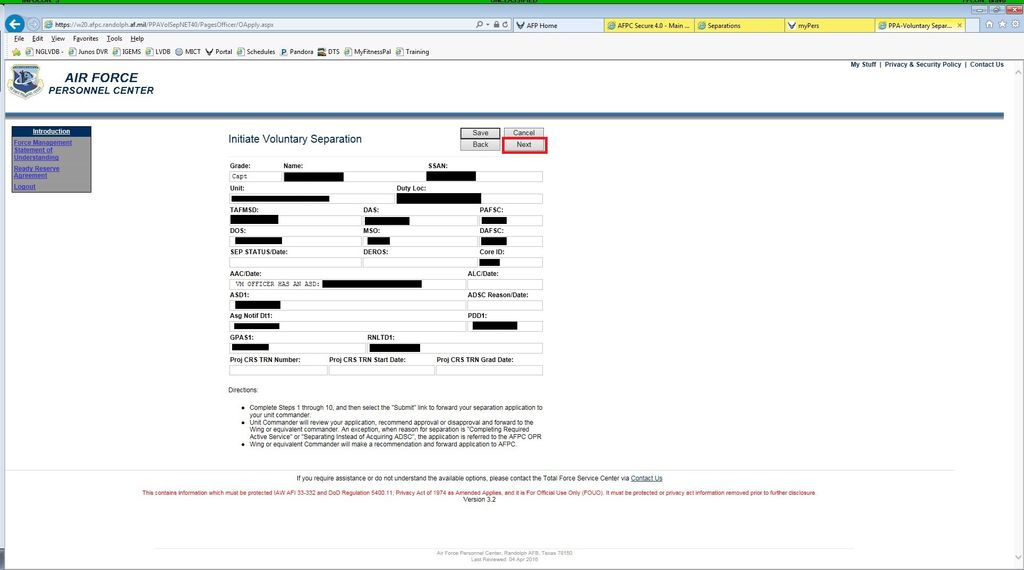Screen dimensions: 1024x570
Task: Switch to the myPers tab
Action: (829, 25)
